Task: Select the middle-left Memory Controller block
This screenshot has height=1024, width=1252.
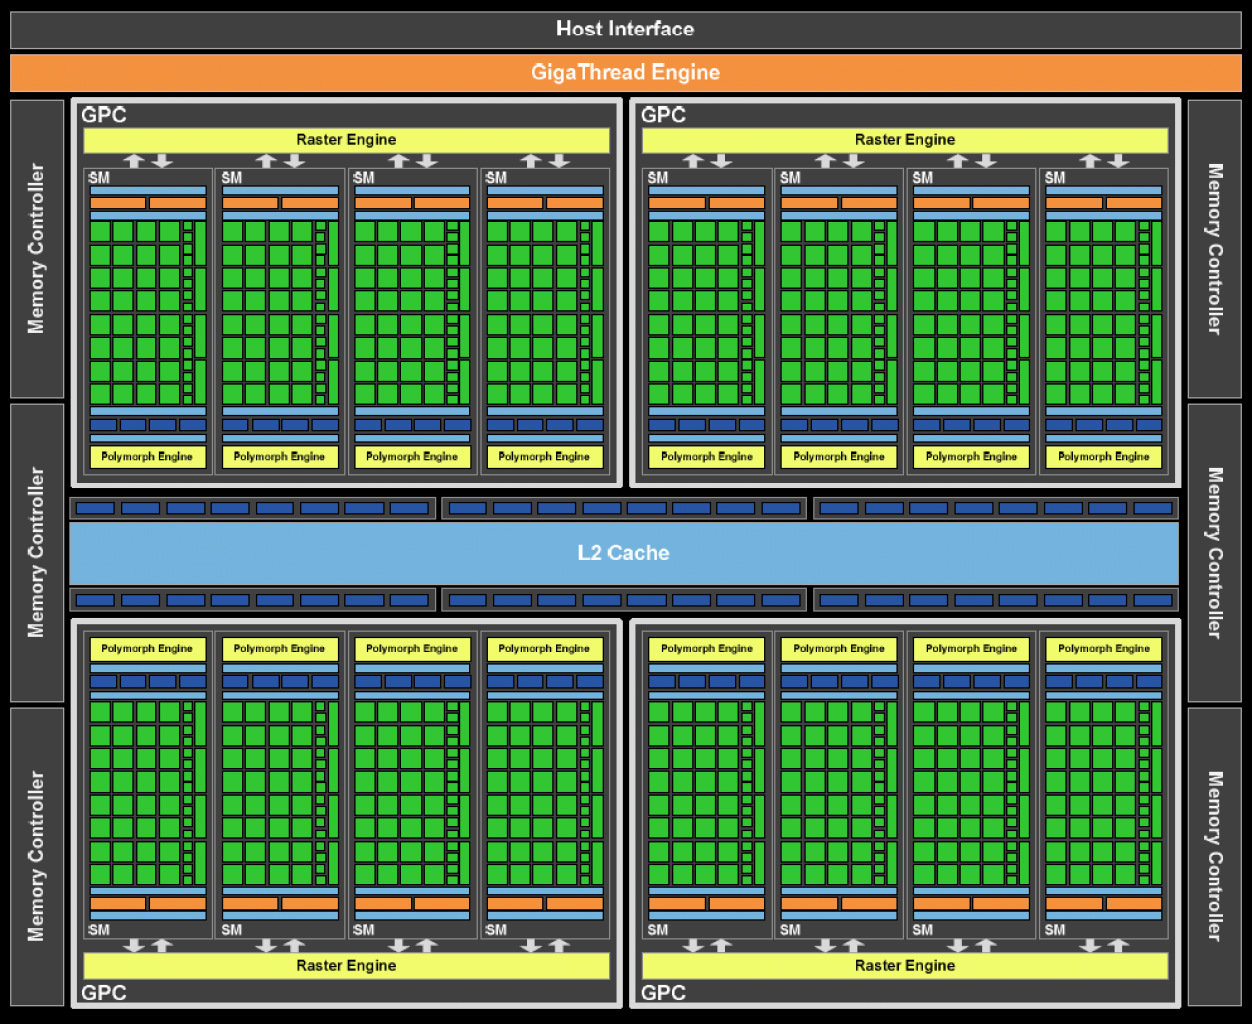Action: (37, 553)
